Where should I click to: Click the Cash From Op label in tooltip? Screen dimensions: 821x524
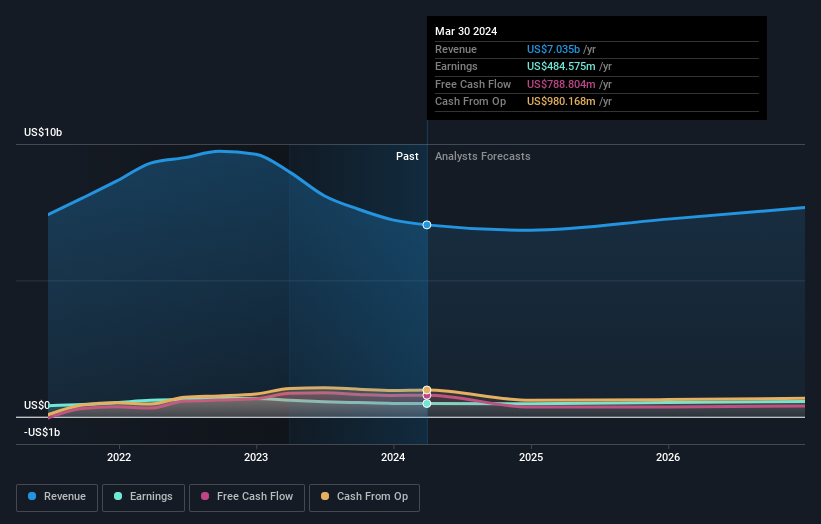[471, 102]
